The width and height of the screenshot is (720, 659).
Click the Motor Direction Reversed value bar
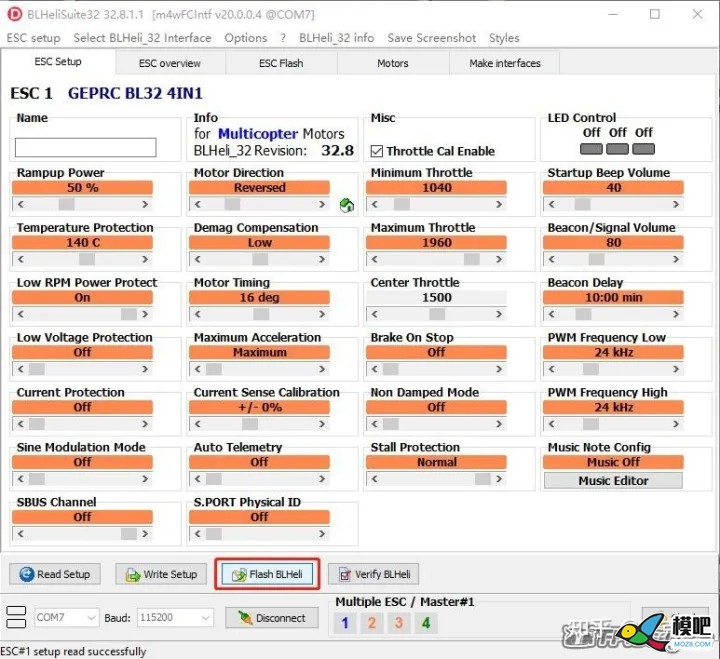coord(259,187)
